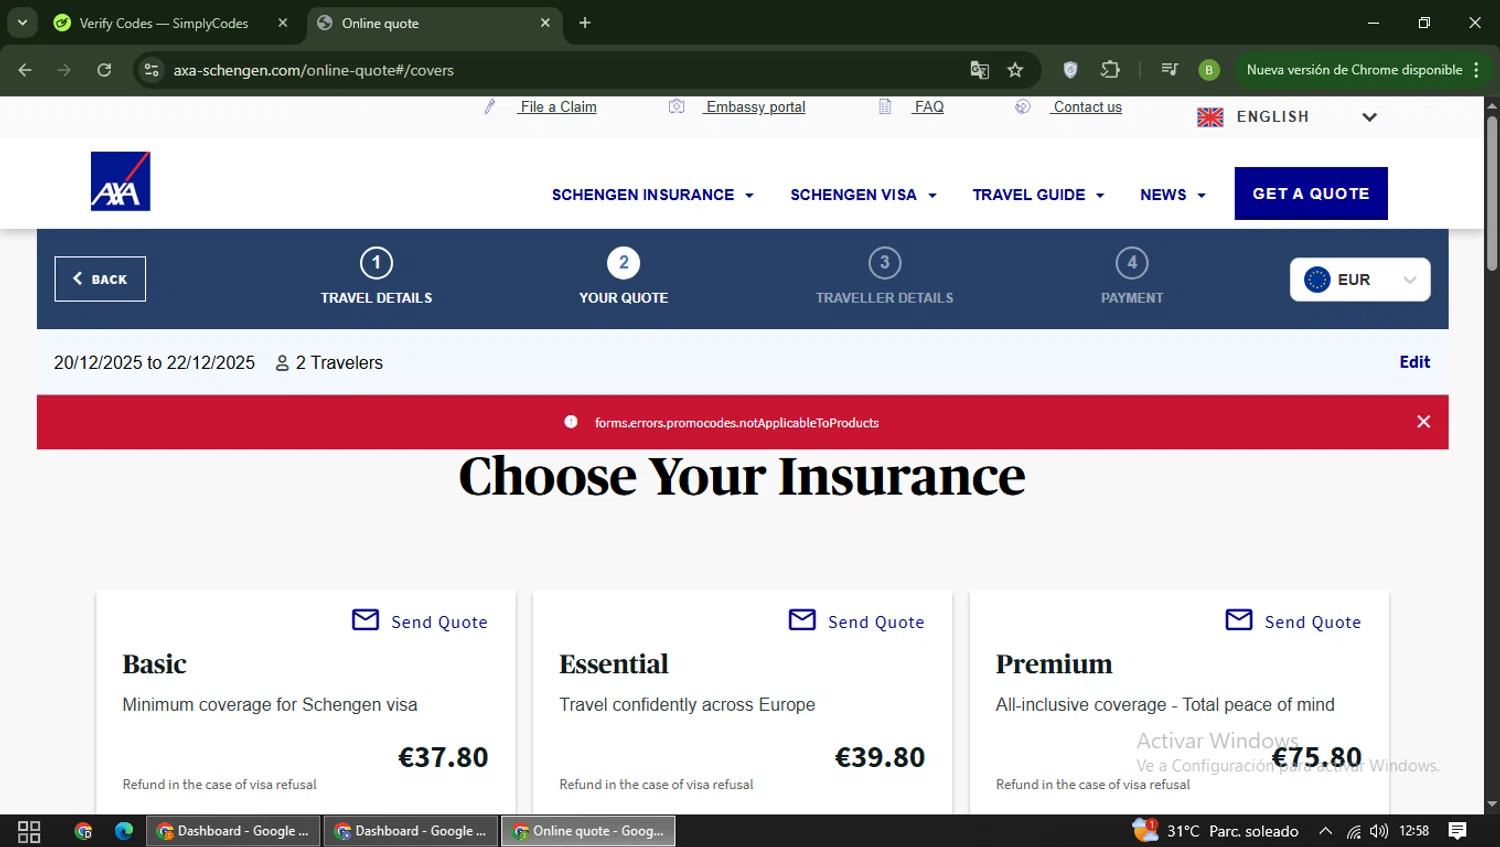Image resolution: width=1500 pixels, height=847 pixels.
Task: Expand the Schengen Insurance menu
Action: pos(653,195)
